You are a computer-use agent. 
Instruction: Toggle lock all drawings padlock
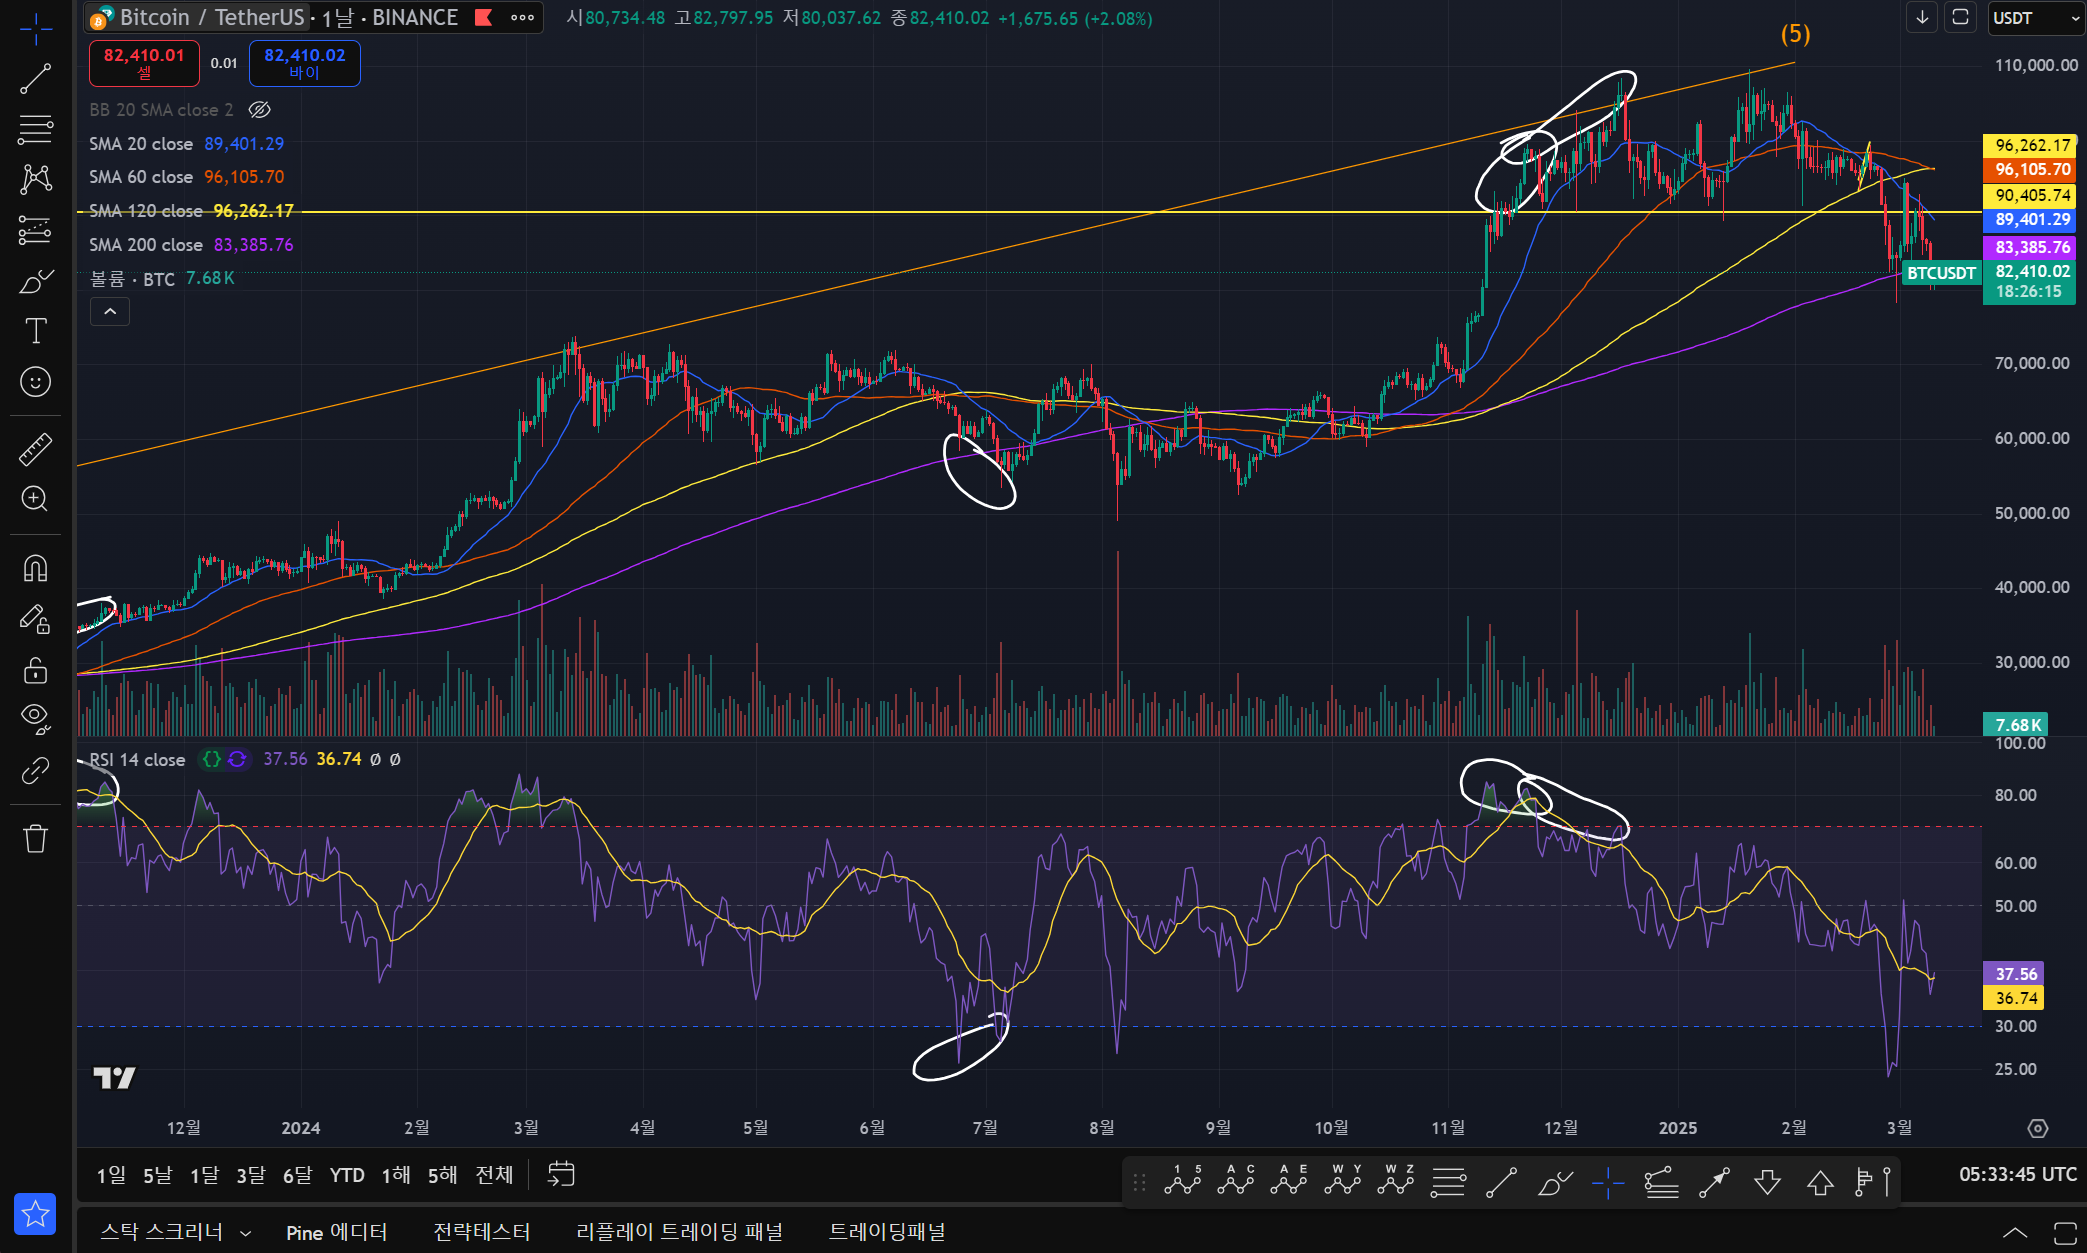[36, 670]
